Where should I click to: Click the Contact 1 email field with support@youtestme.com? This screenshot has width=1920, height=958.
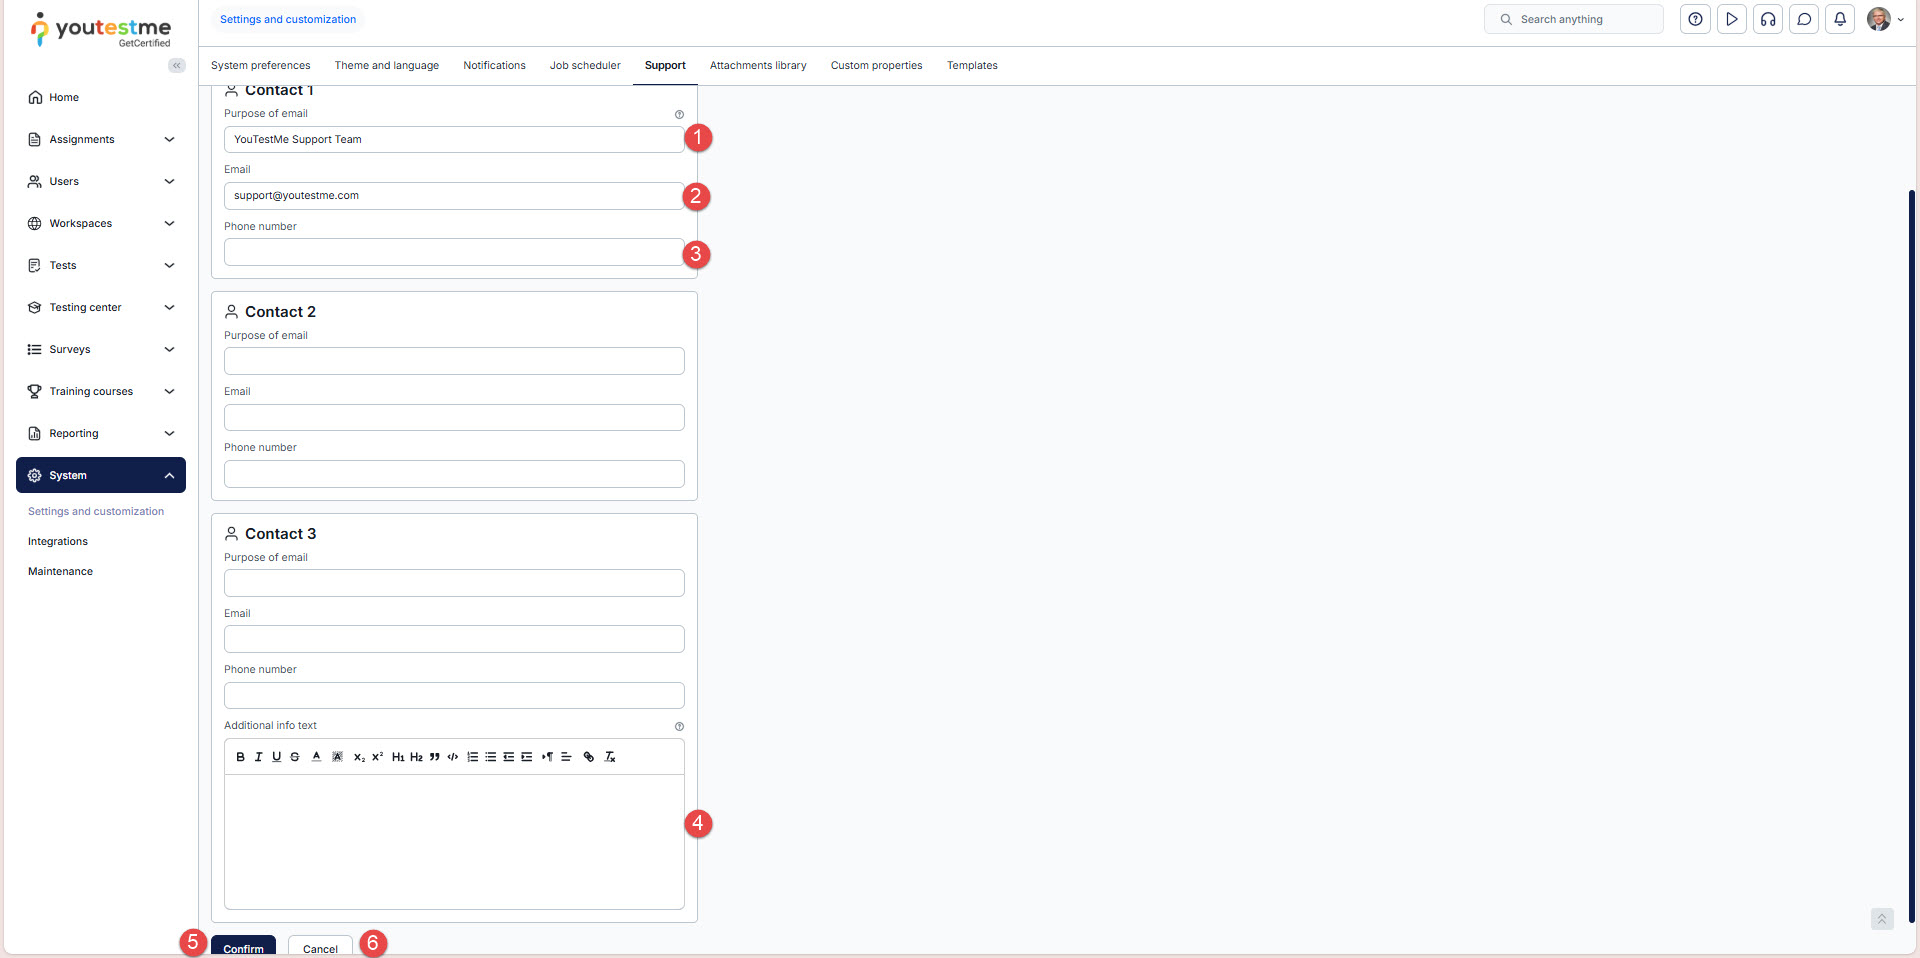454,196
